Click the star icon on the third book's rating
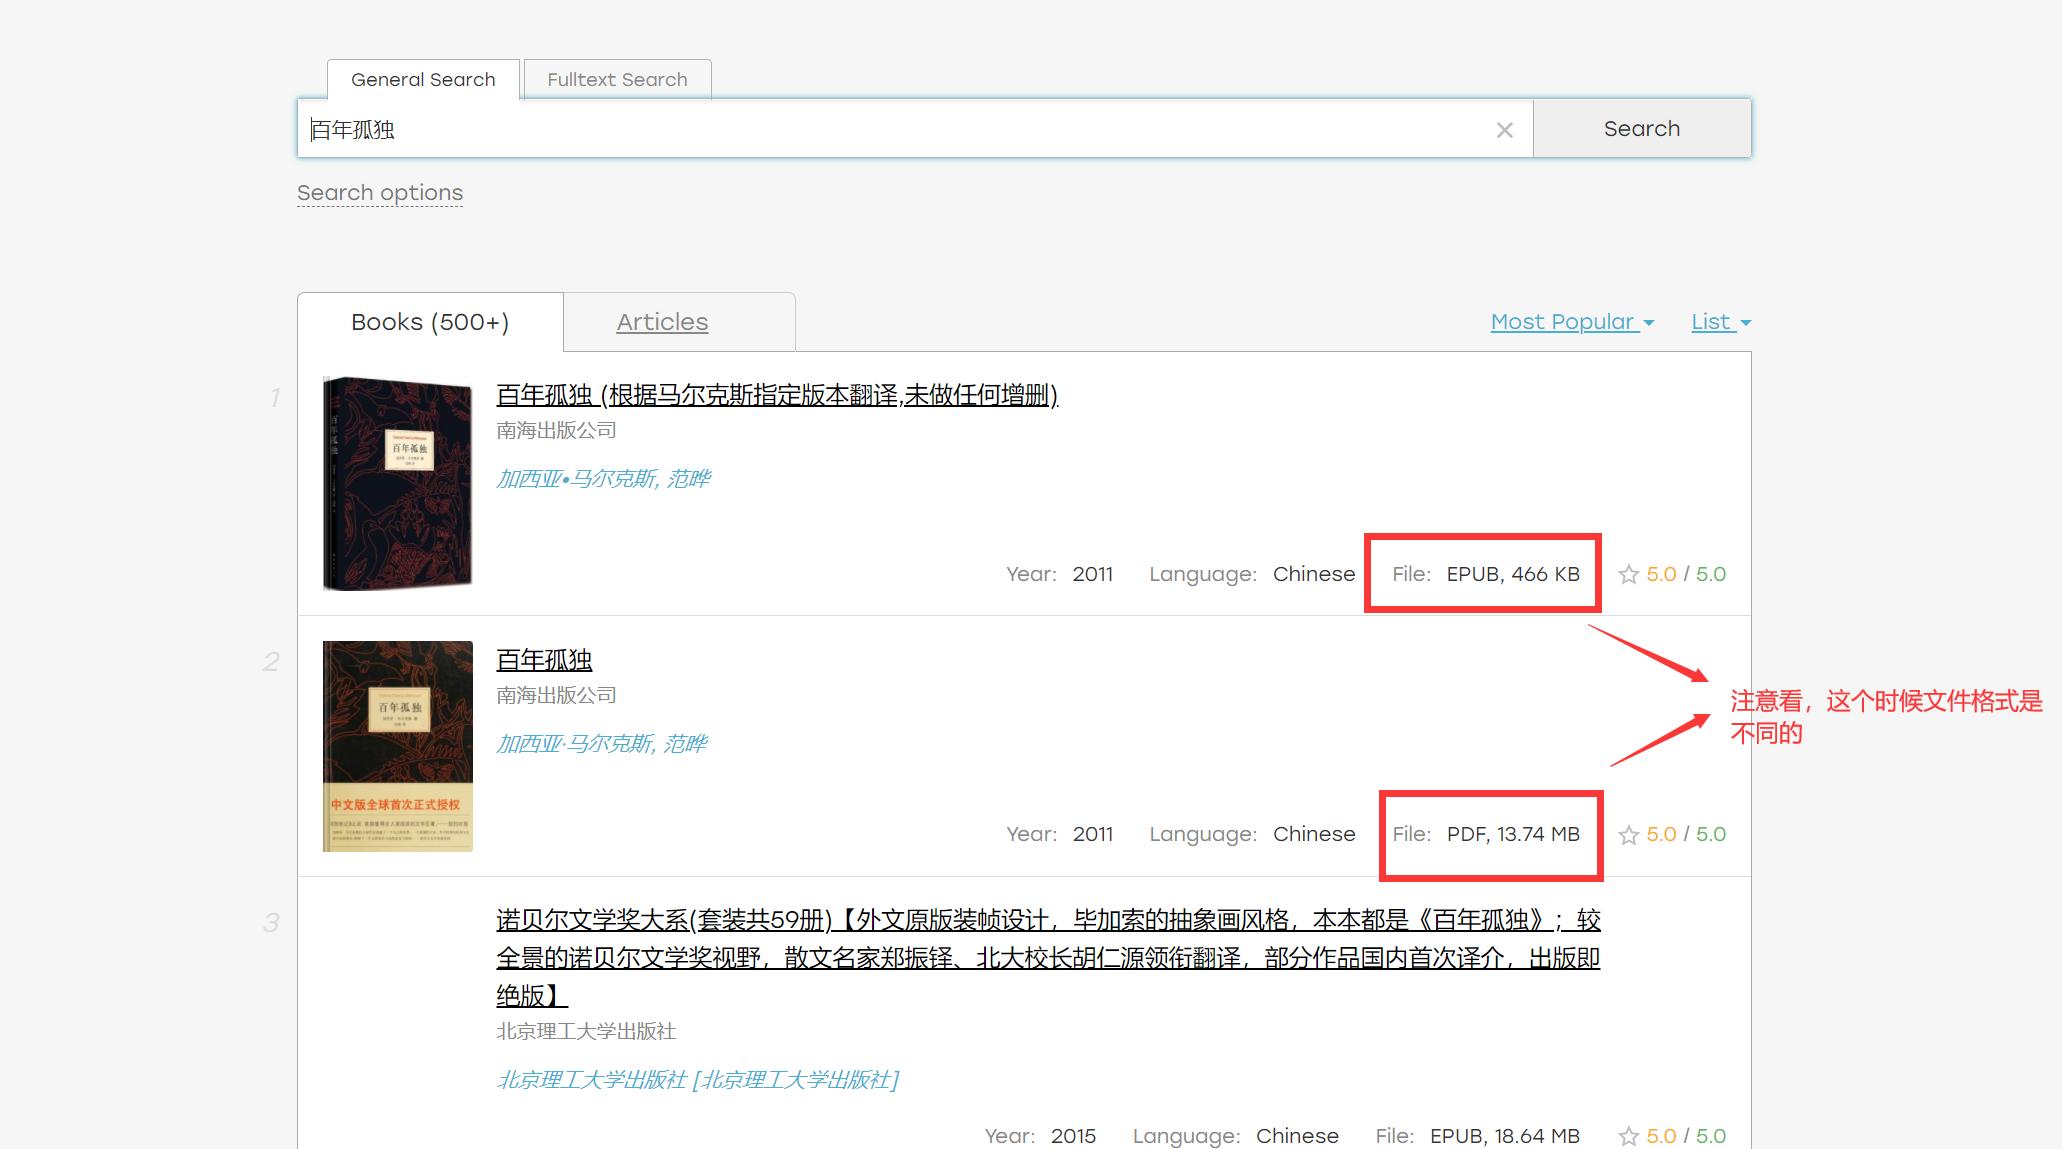This screenshot has width=2062, height=1149. [1628, 1136]
